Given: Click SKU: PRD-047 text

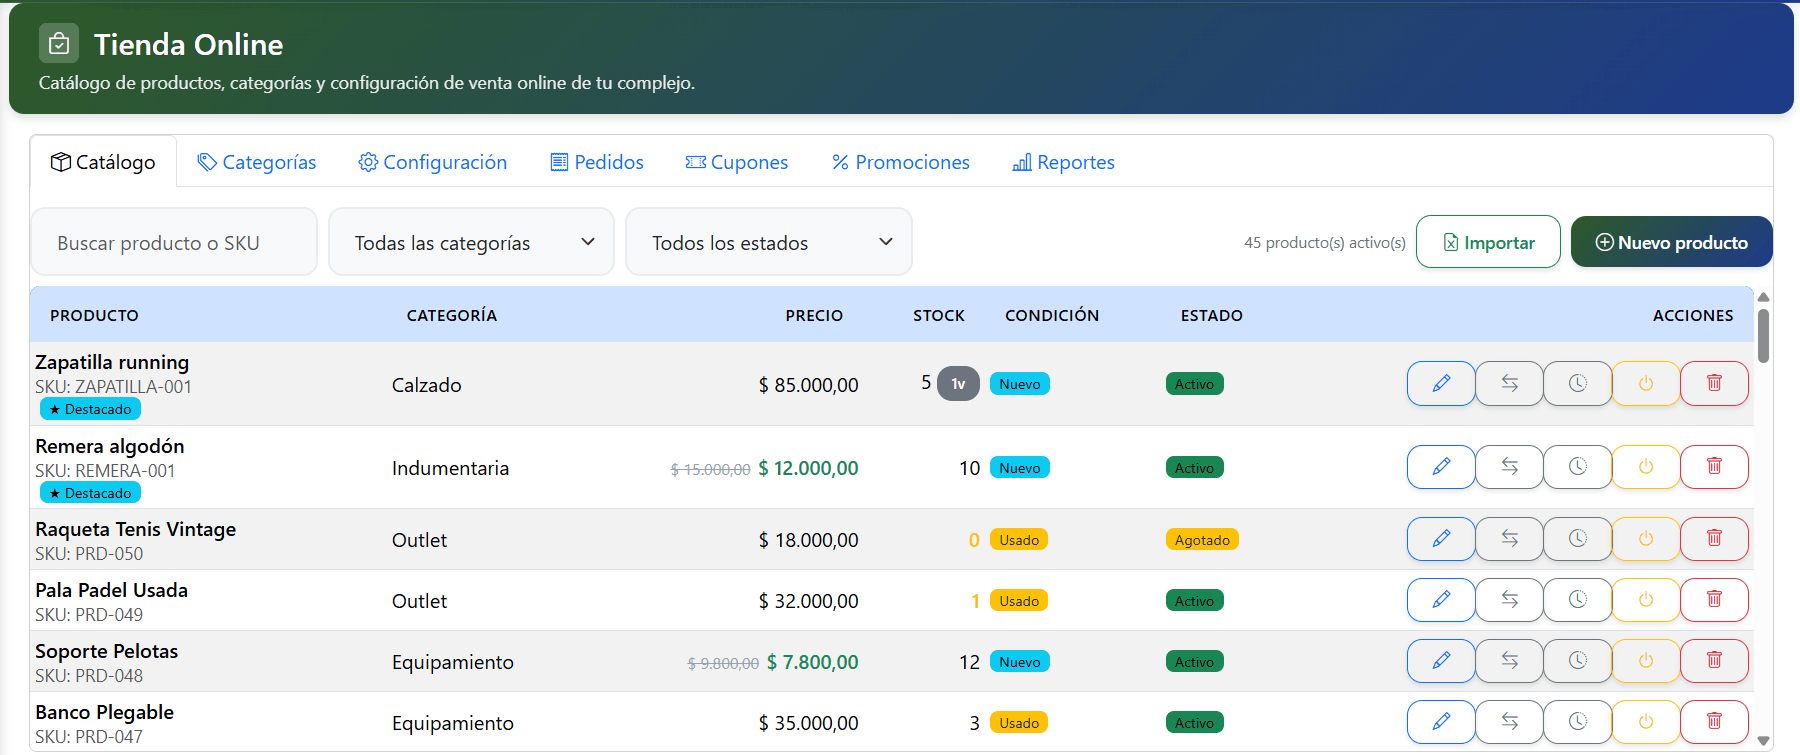Looking at the screenshot, I should tap(89, 737).
